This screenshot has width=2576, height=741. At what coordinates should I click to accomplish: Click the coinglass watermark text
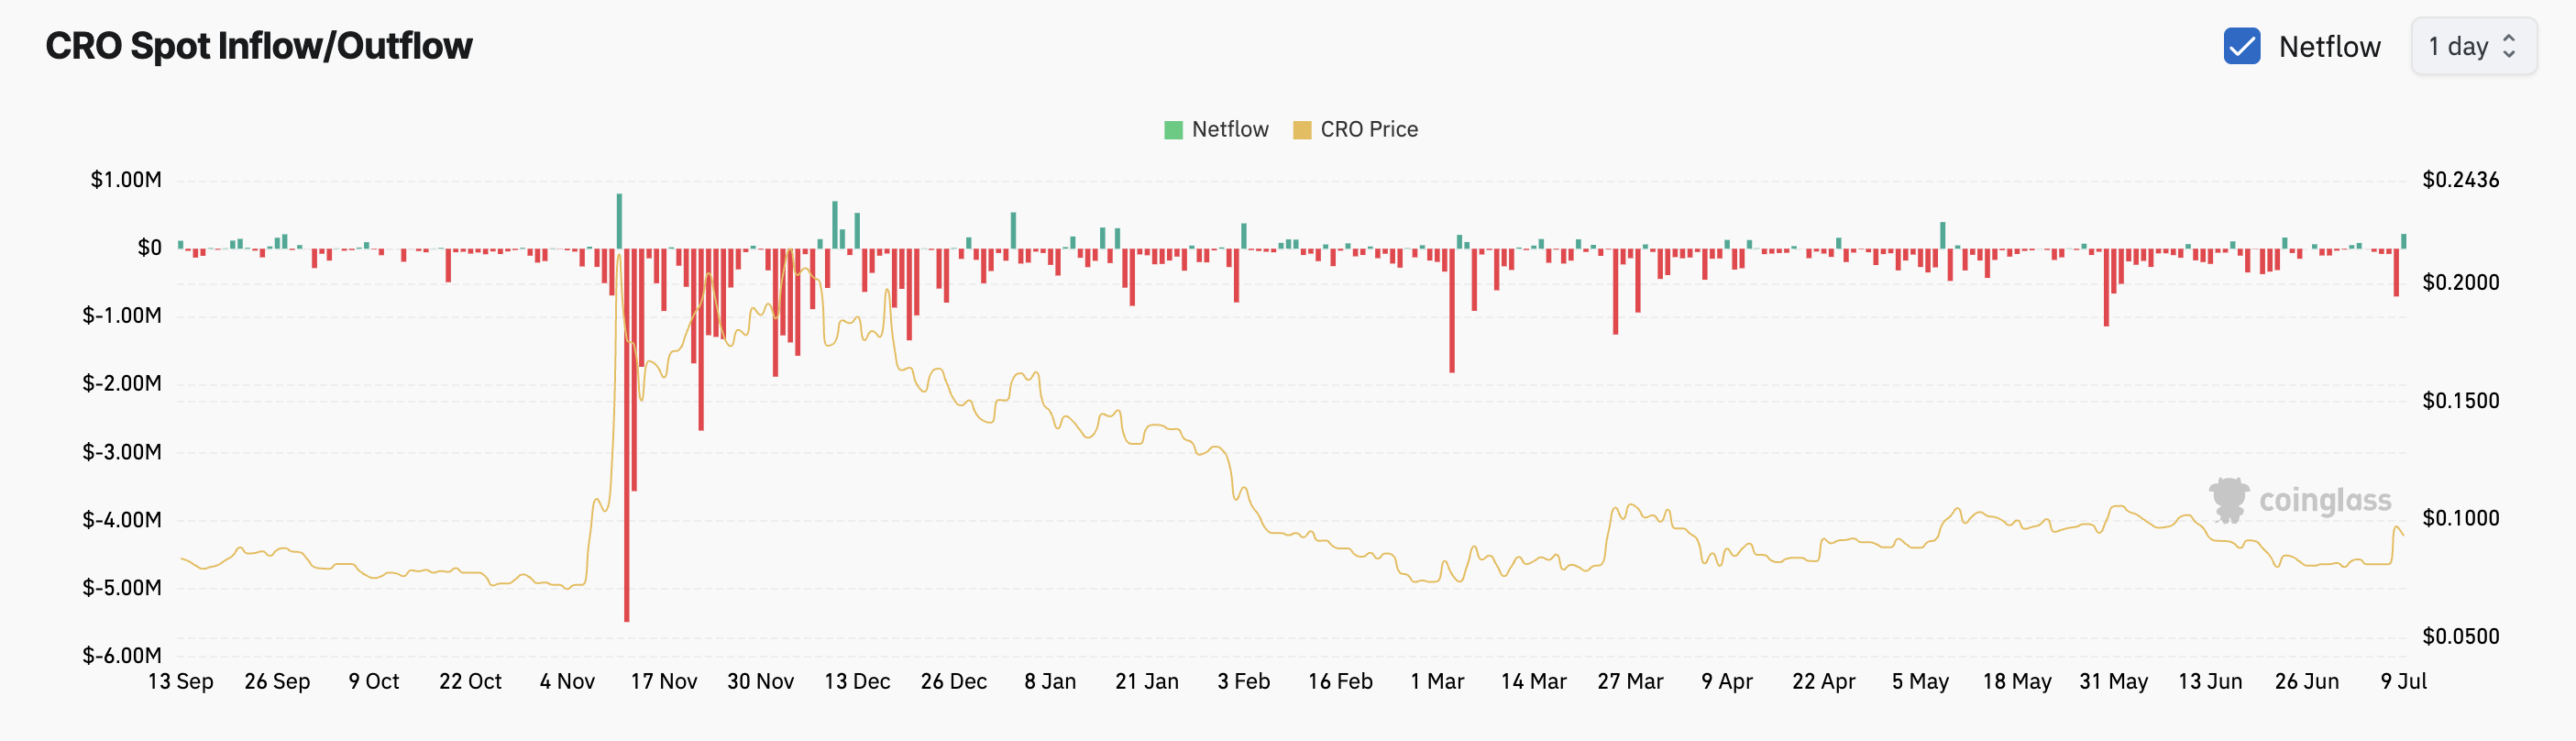[2324, 500]
